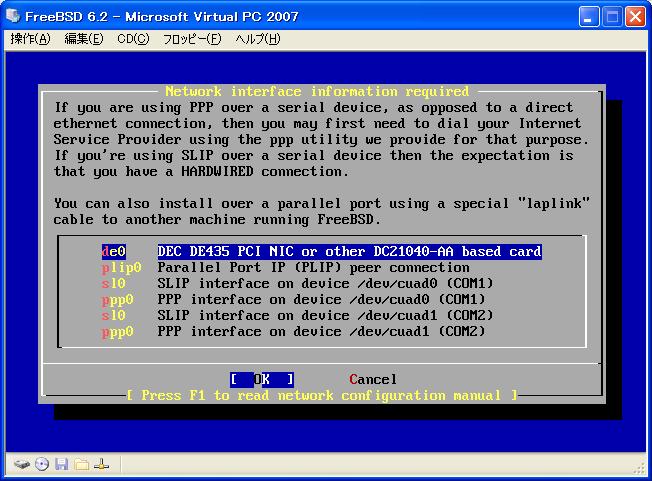This screenshot has width=652, height=481.
Task: Click the 'Network interface information required' title
Action: [317, 91]
